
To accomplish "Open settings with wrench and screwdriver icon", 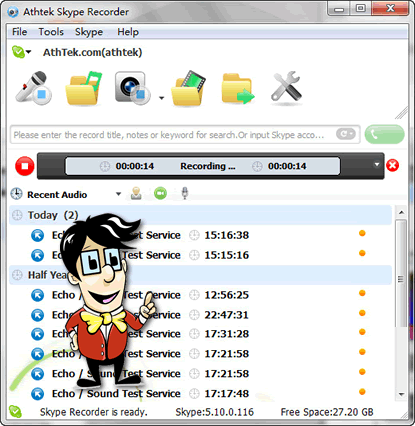I will click(286, 87).
